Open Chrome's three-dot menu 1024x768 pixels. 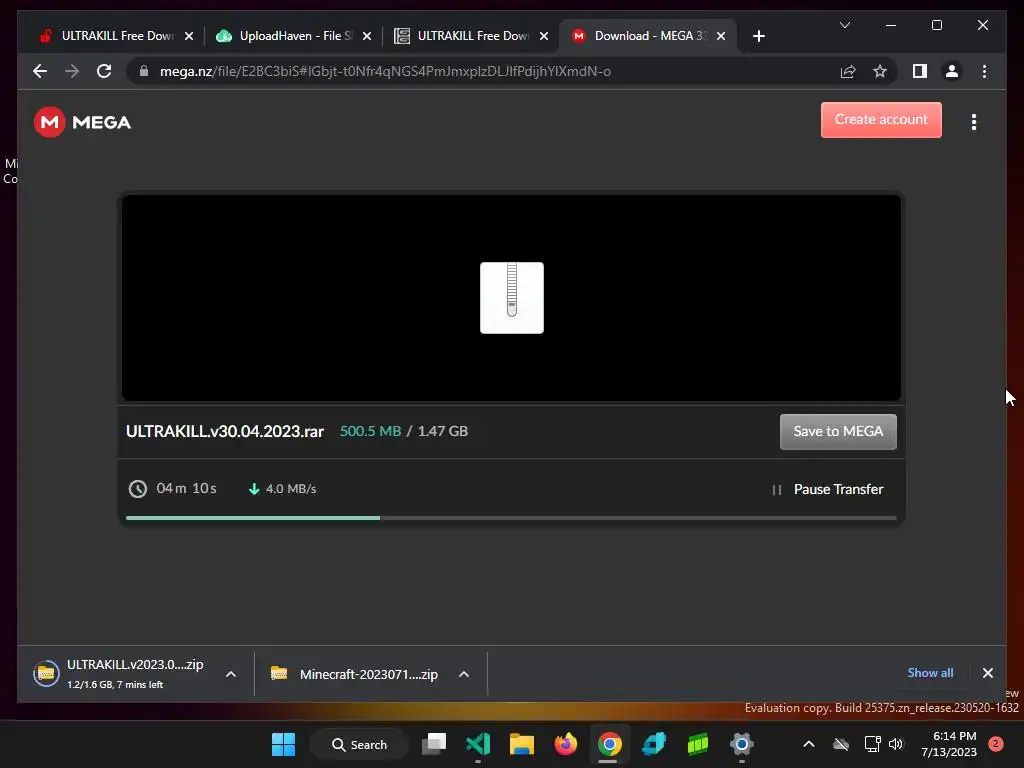984,71
